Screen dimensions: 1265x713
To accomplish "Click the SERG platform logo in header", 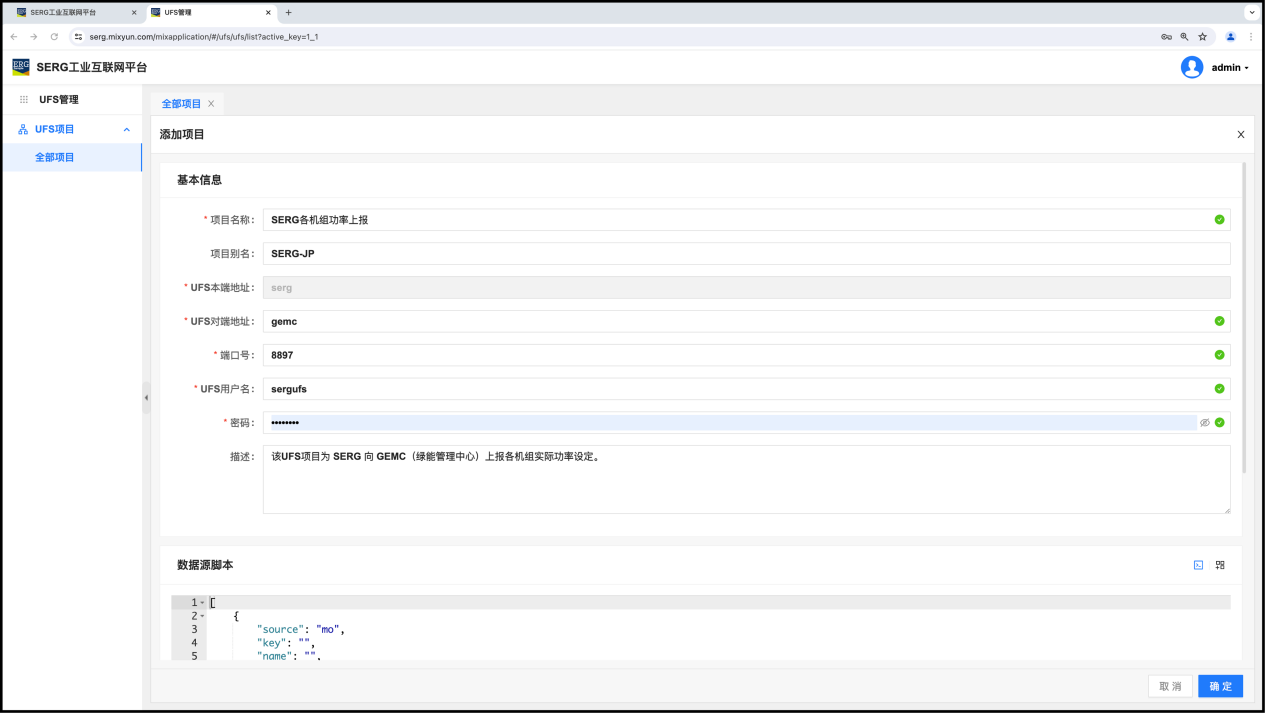I will pos(21,67).
